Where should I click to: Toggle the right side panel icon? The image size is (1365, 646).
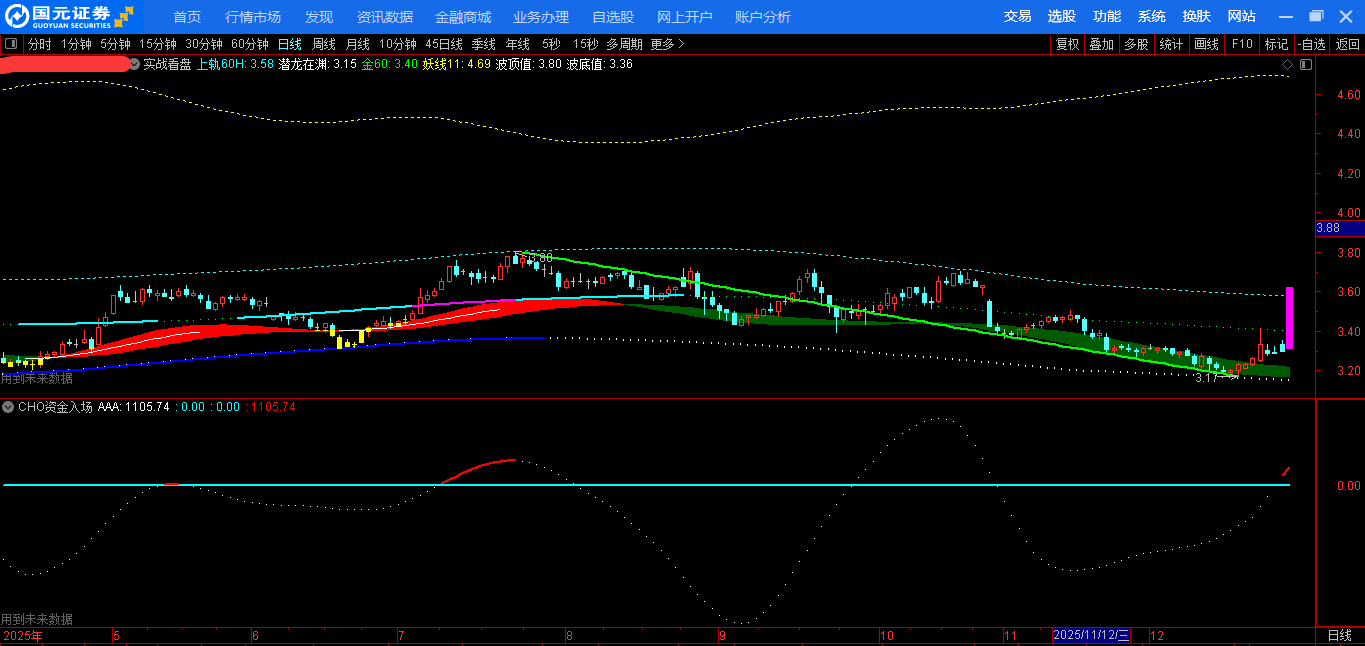1305,65
